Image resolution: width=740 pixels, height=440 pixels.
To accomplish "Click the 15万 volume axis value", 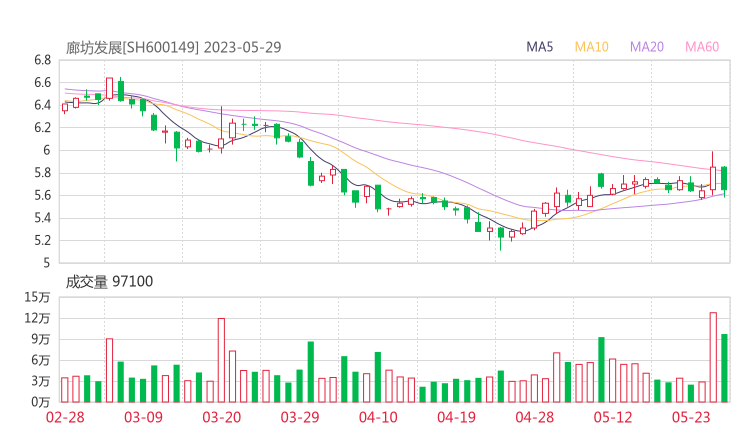I will click(37, 297).
